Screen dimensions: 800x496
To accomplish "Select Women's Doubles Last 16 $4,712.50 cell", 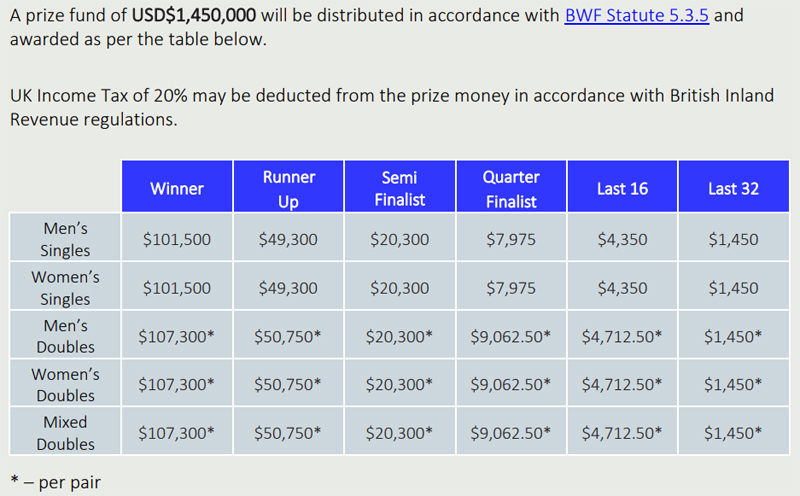I will click(x=622, y=385).
